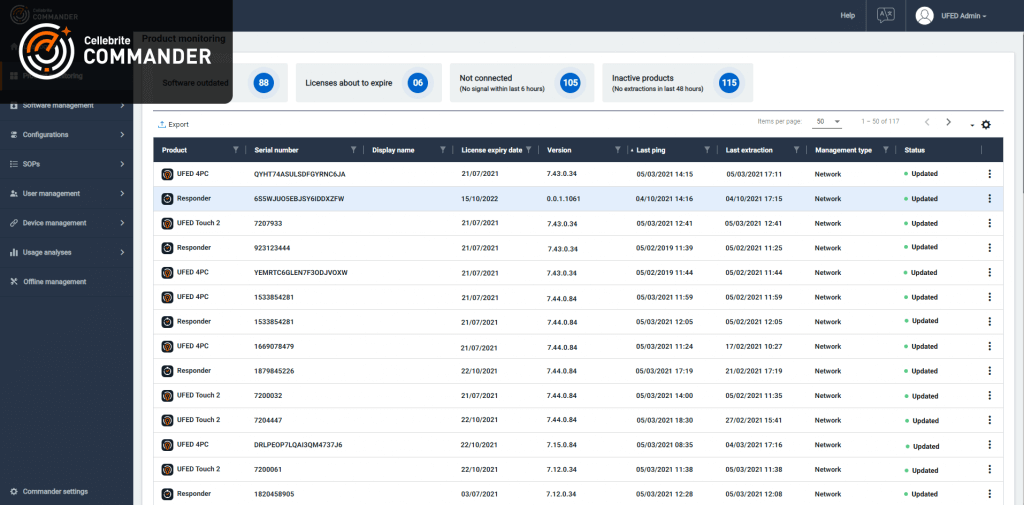Filter by Inactive products card

[x=677, y=83]
